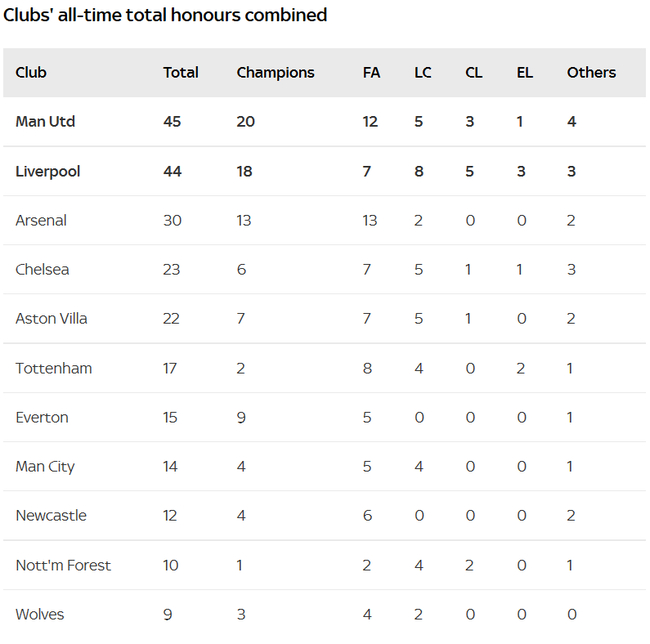650x644 pixels.
Task: Click the Others column header
Action: click(591, 73)
